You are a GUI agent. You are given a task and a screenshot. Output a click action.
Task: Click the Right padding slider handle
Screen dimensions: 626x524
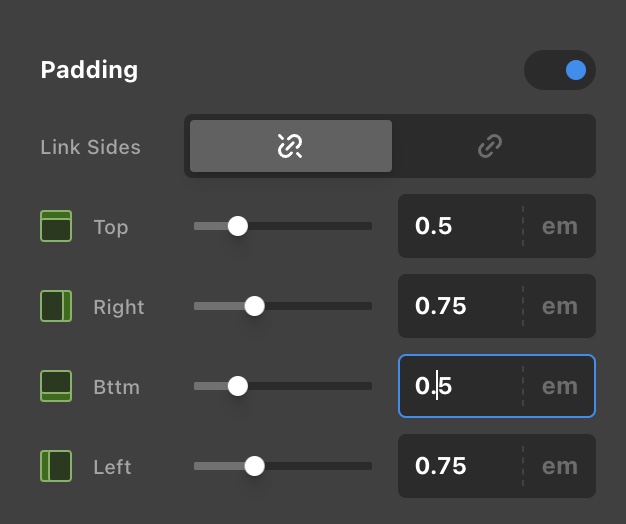[x=254, y=306]
